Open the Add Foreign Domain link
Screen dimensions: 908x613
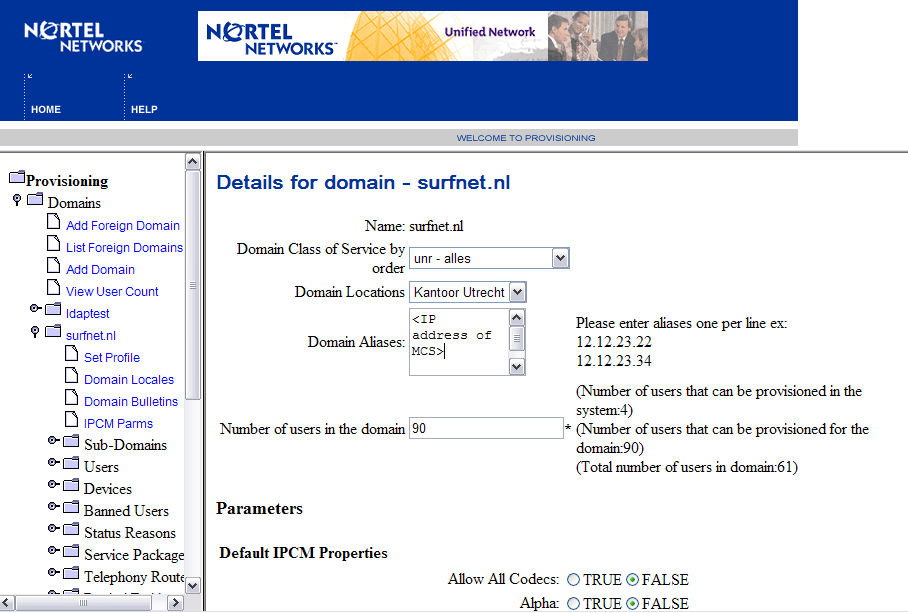[123, 226]
